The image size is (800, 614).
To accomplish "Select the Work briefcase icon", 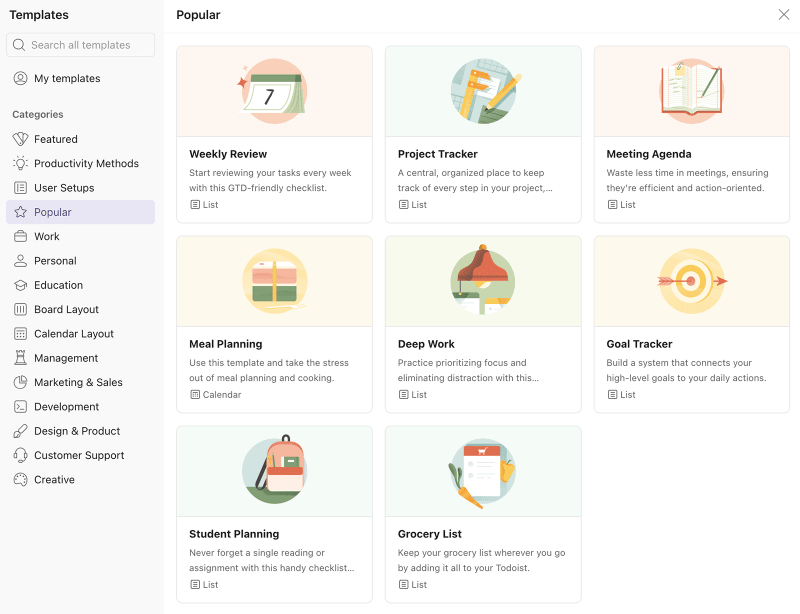I will tap(20, 236).
